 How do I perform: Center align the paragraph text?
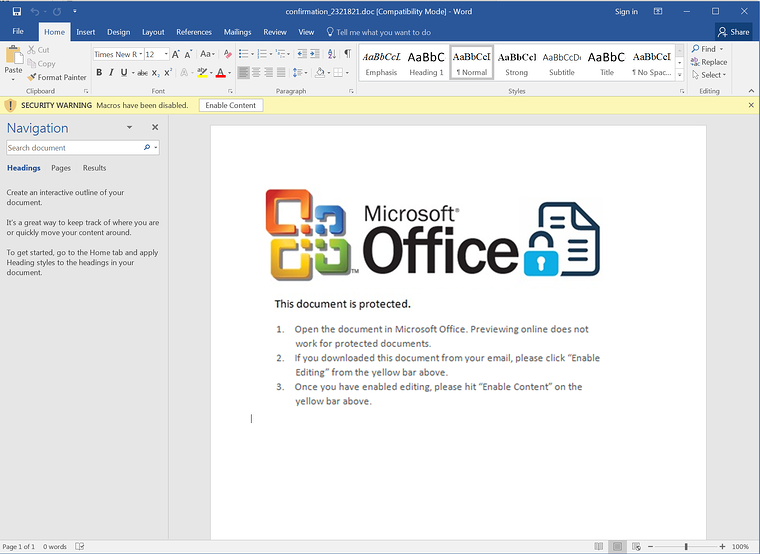coord(257,73)
